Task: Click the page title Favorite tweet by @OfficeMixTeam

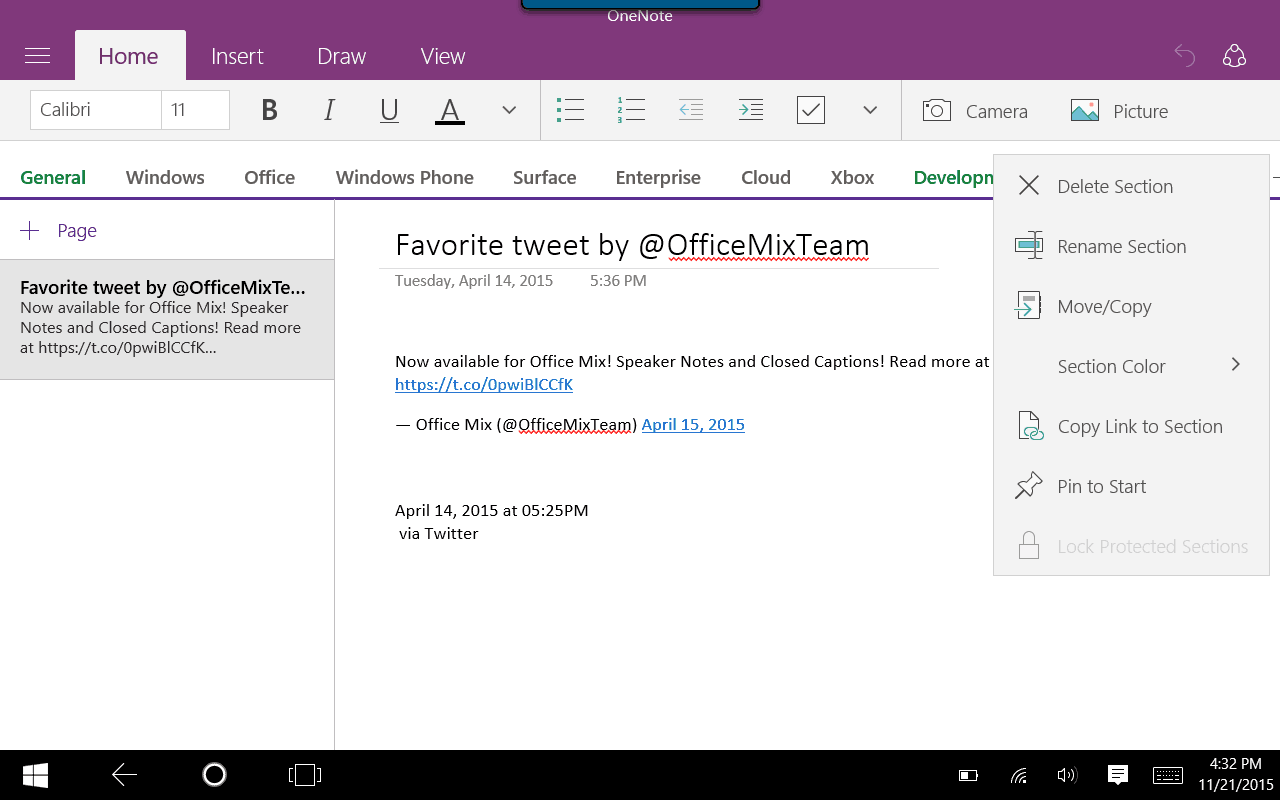Action: click(632, 245)
